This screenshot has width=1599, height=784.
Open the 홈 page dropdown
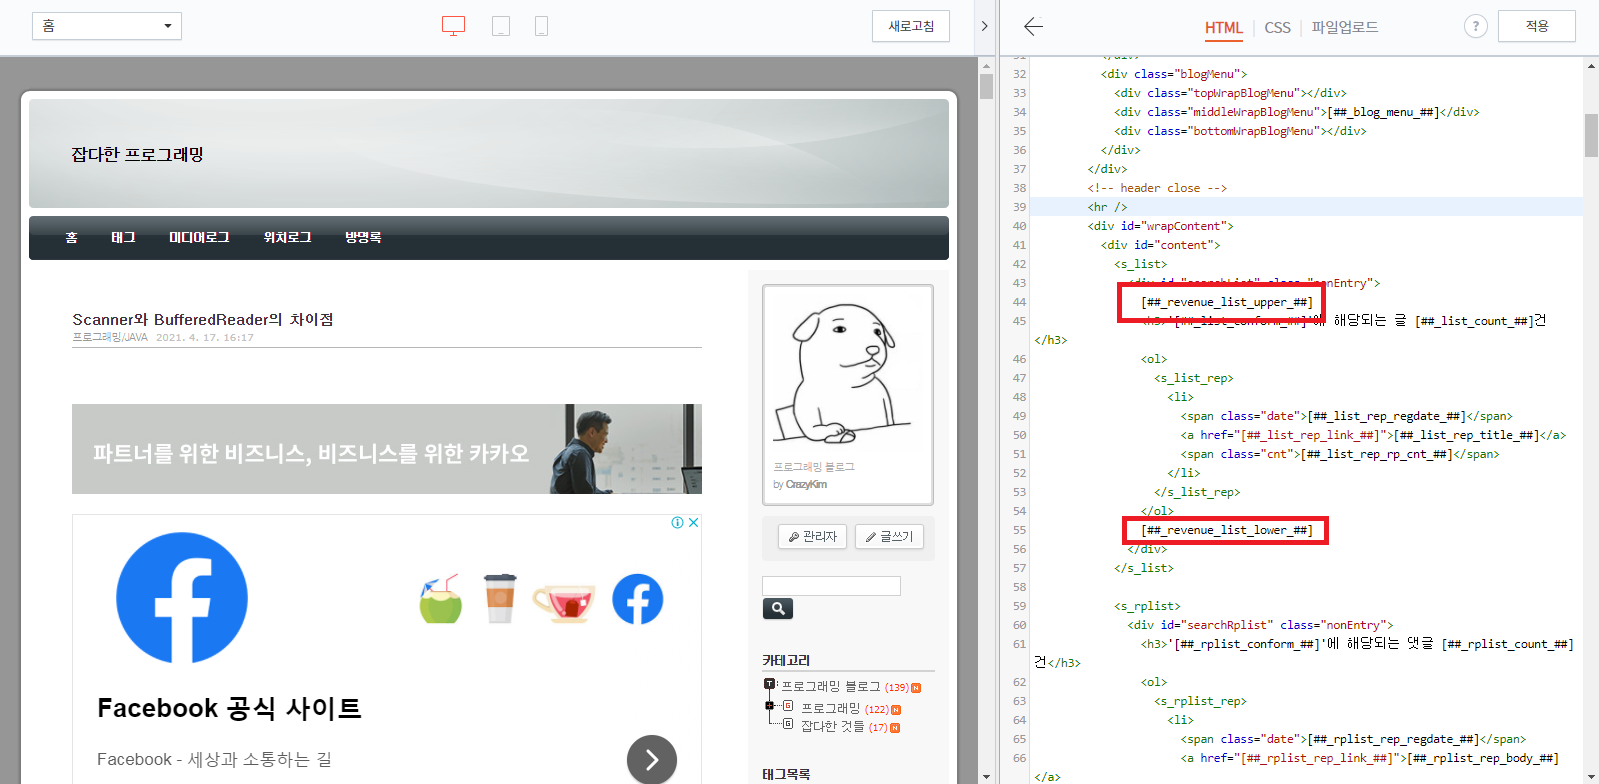tap(107, 26)
